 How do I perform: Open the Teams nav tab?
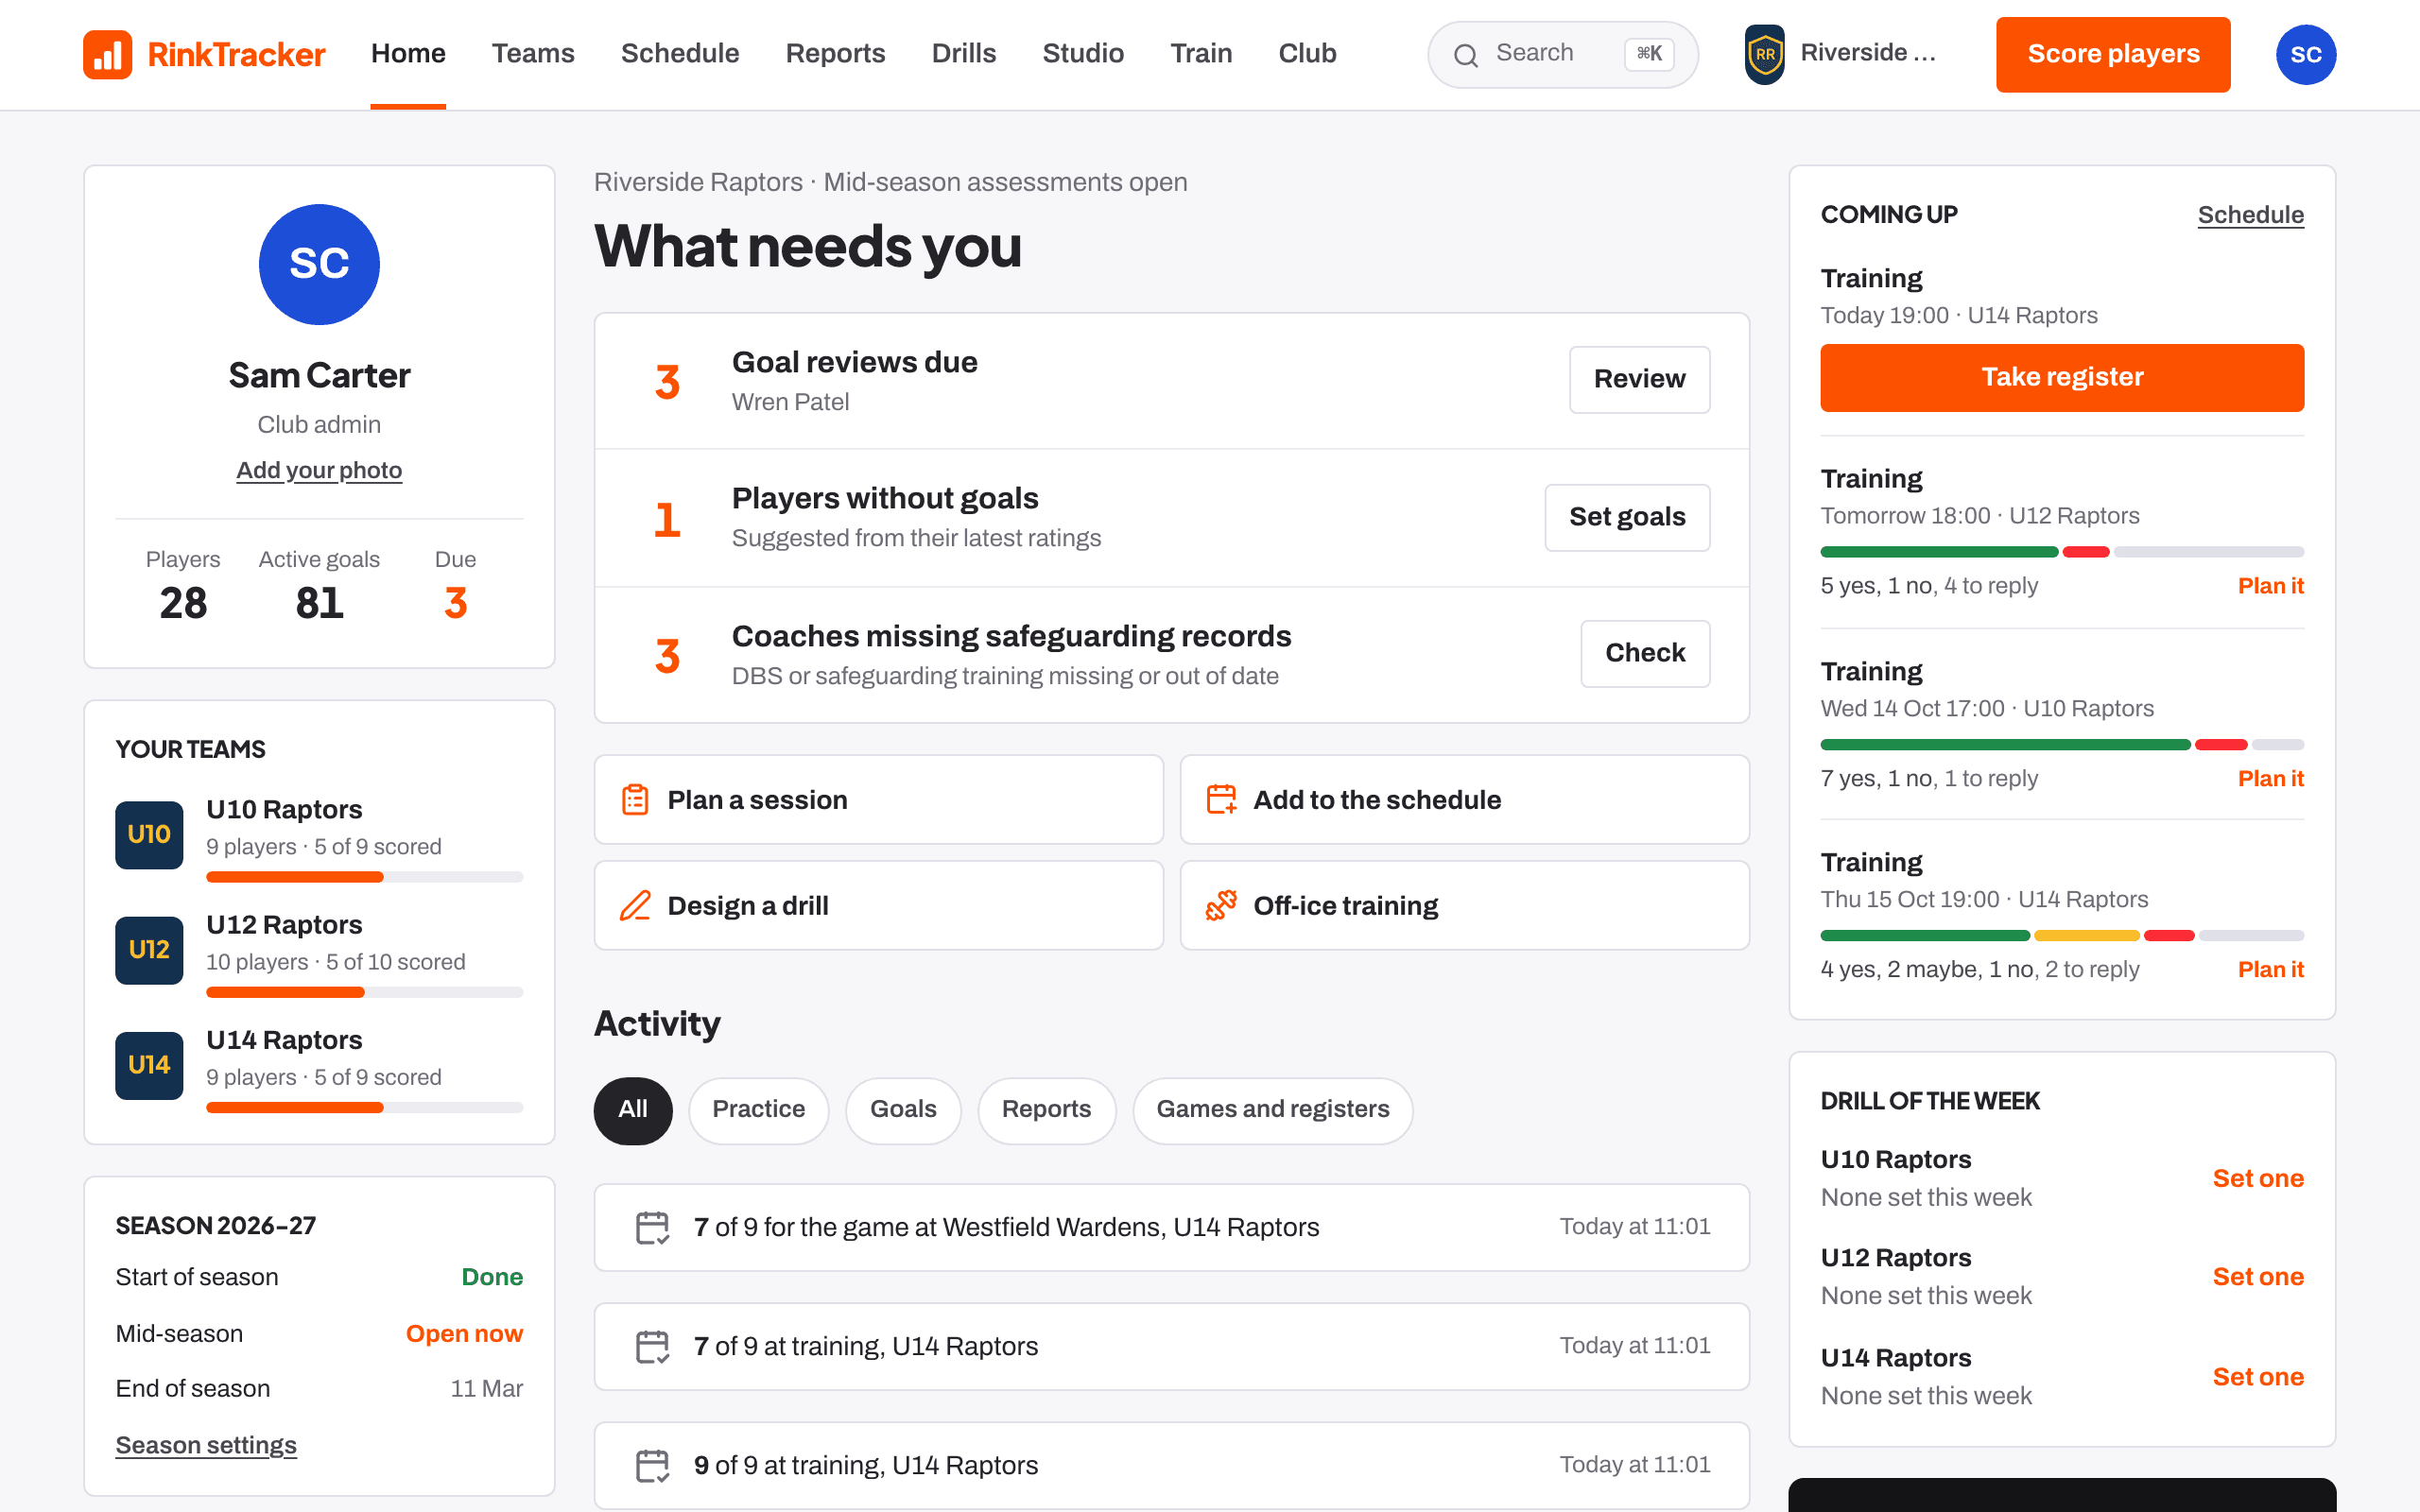coord(533,54)
